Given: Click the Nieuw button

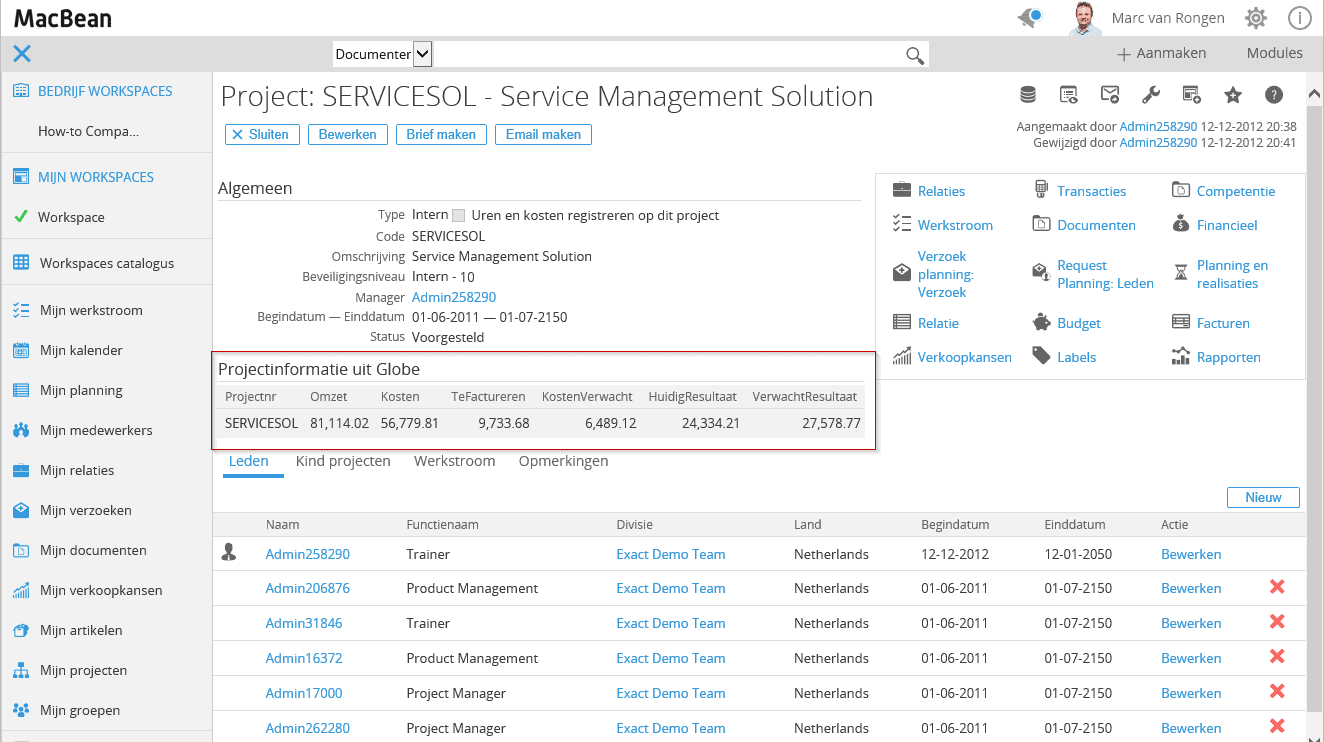Looking at the screenshot, I should (x=1262, y=497).
